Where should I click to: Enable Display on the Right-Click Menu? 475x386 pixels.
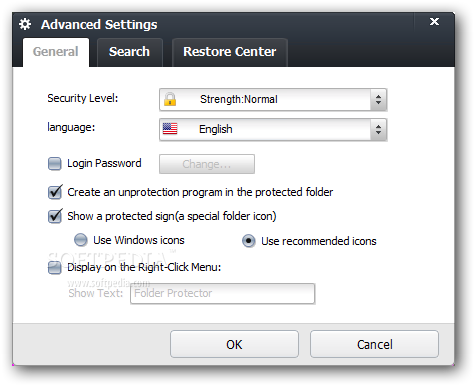pos(55,267)
